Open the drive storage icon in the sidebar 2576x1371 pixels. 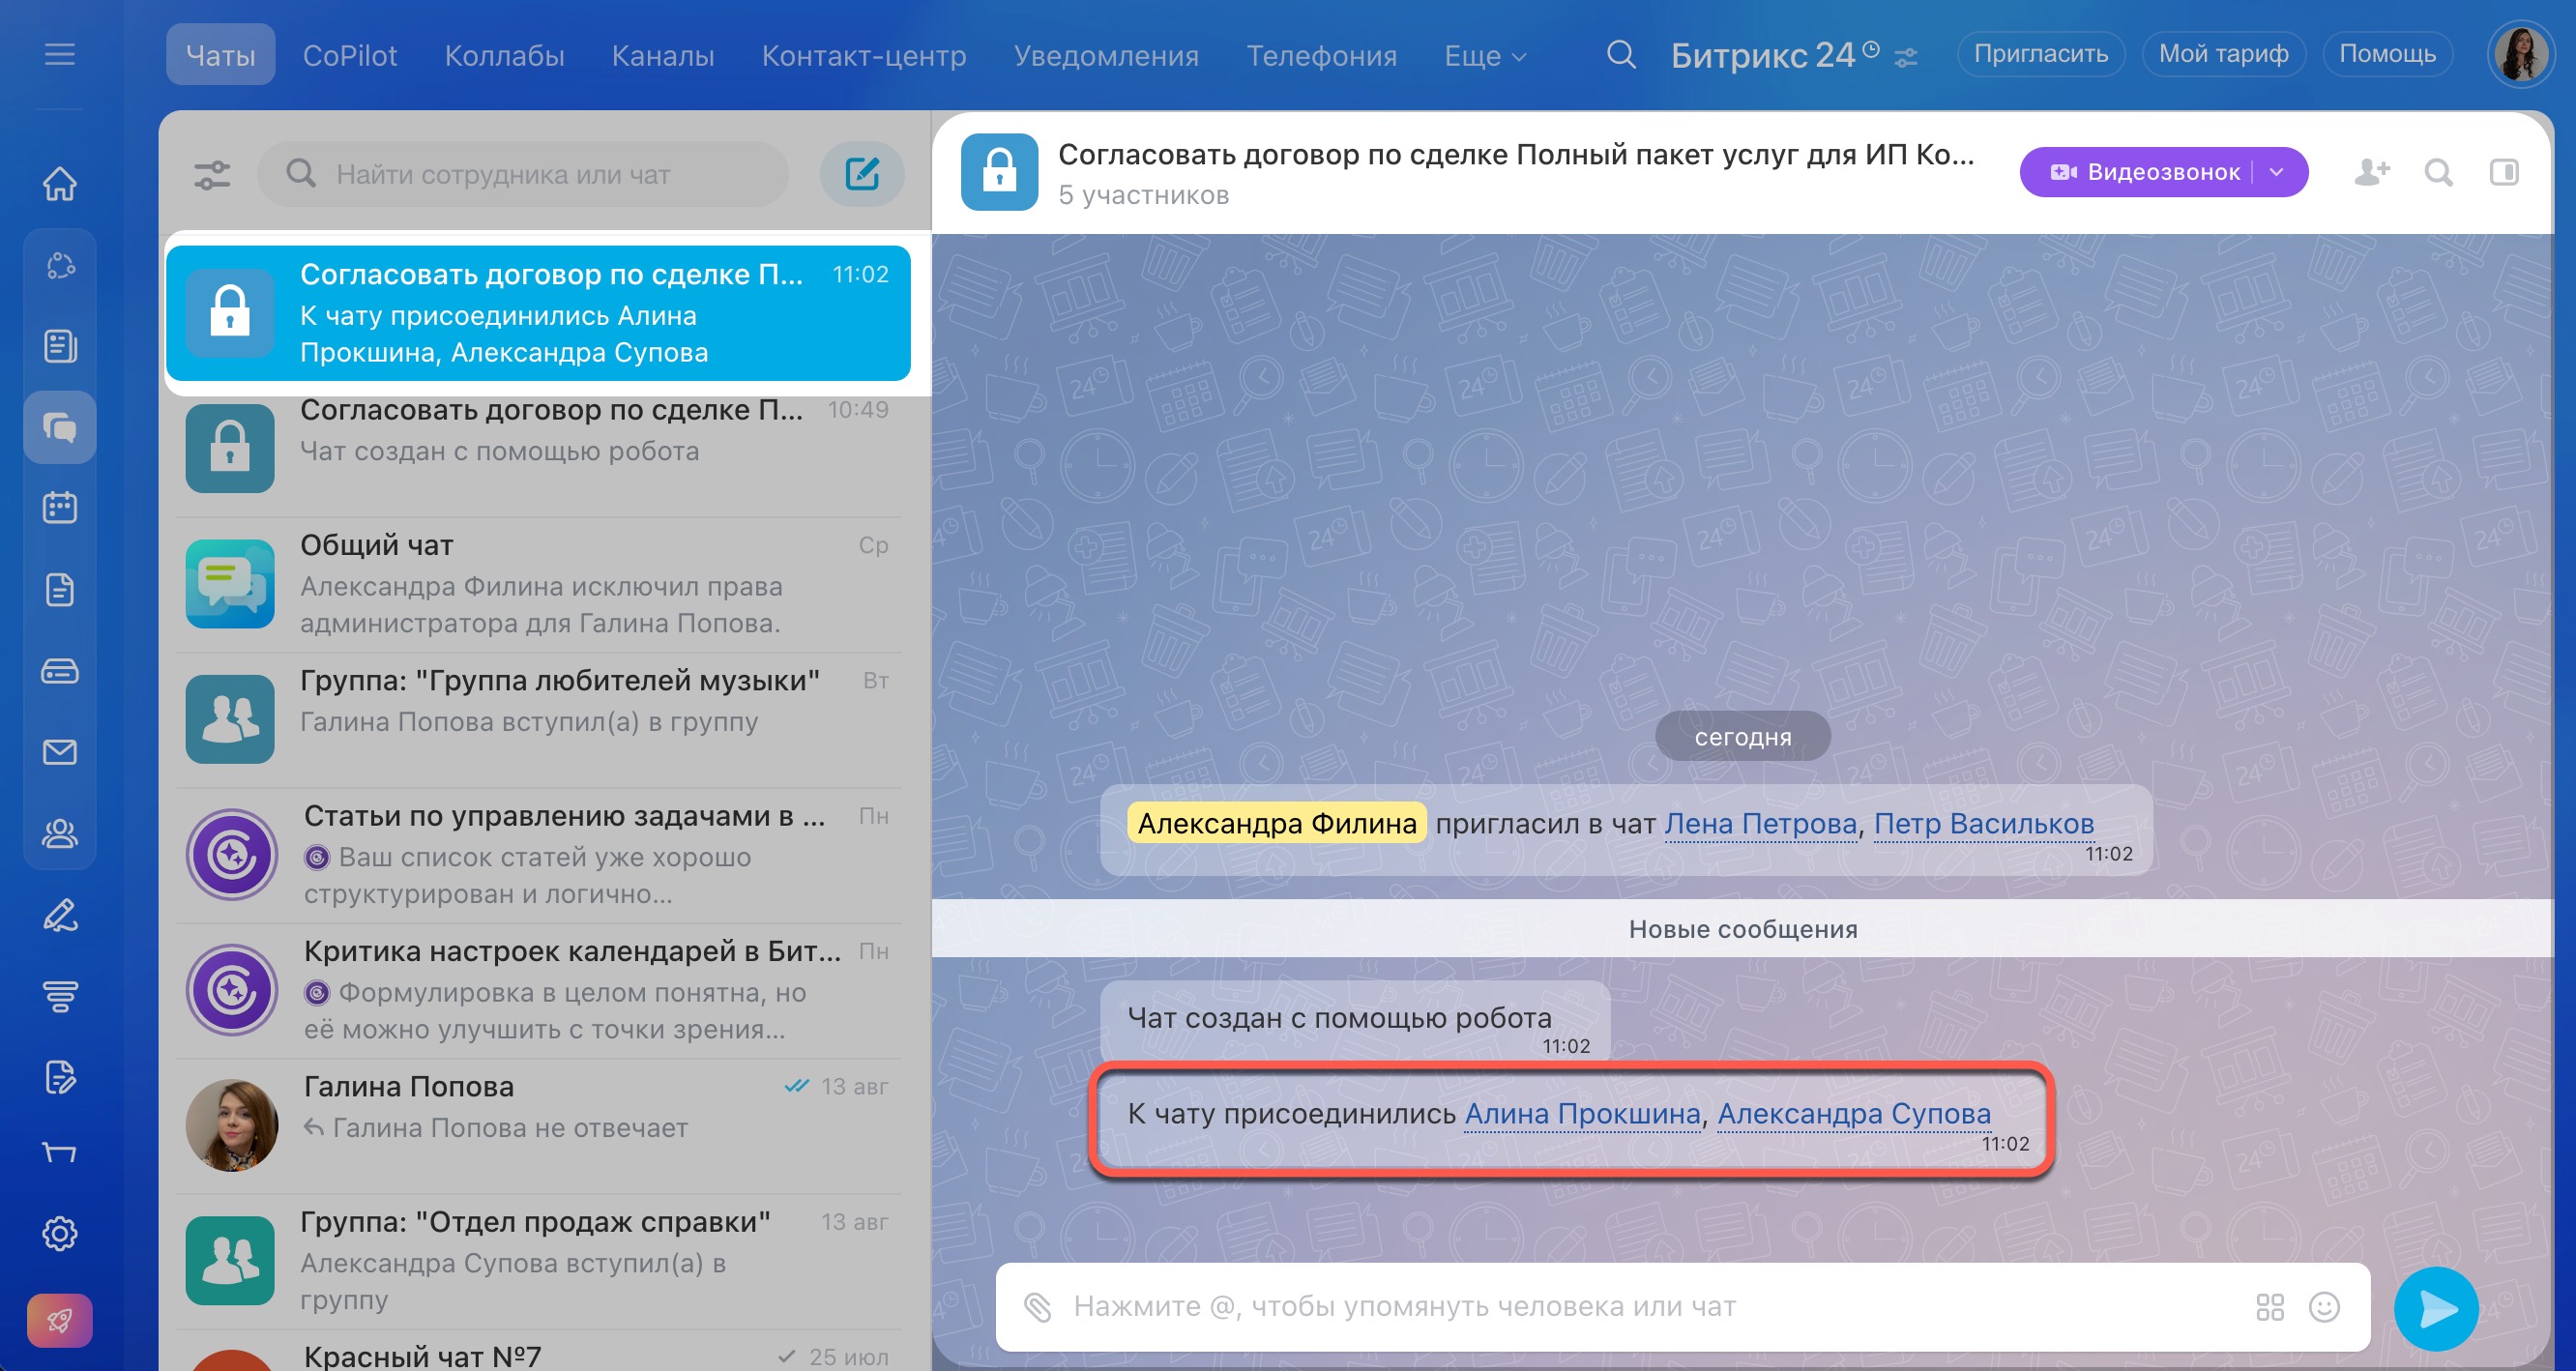[x=60, y=671]
